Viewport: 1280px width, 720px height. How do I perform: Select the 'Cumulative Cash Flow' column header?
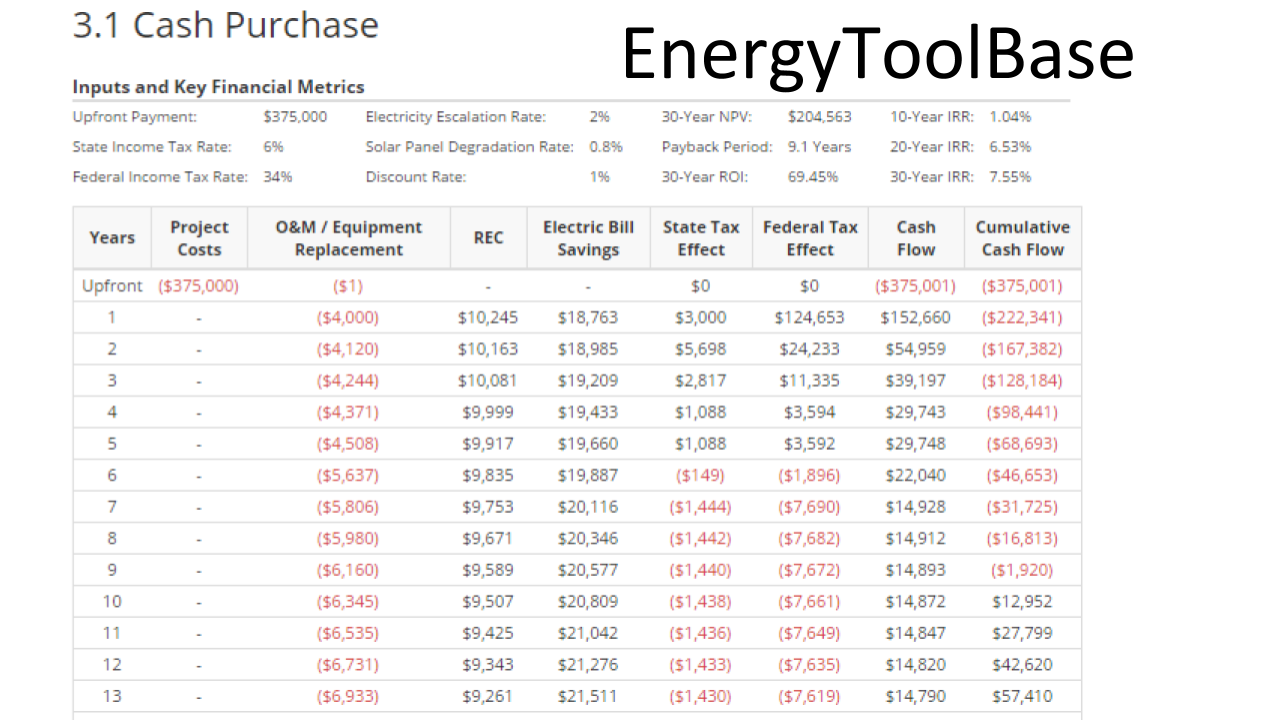(x=1023, y=238)
